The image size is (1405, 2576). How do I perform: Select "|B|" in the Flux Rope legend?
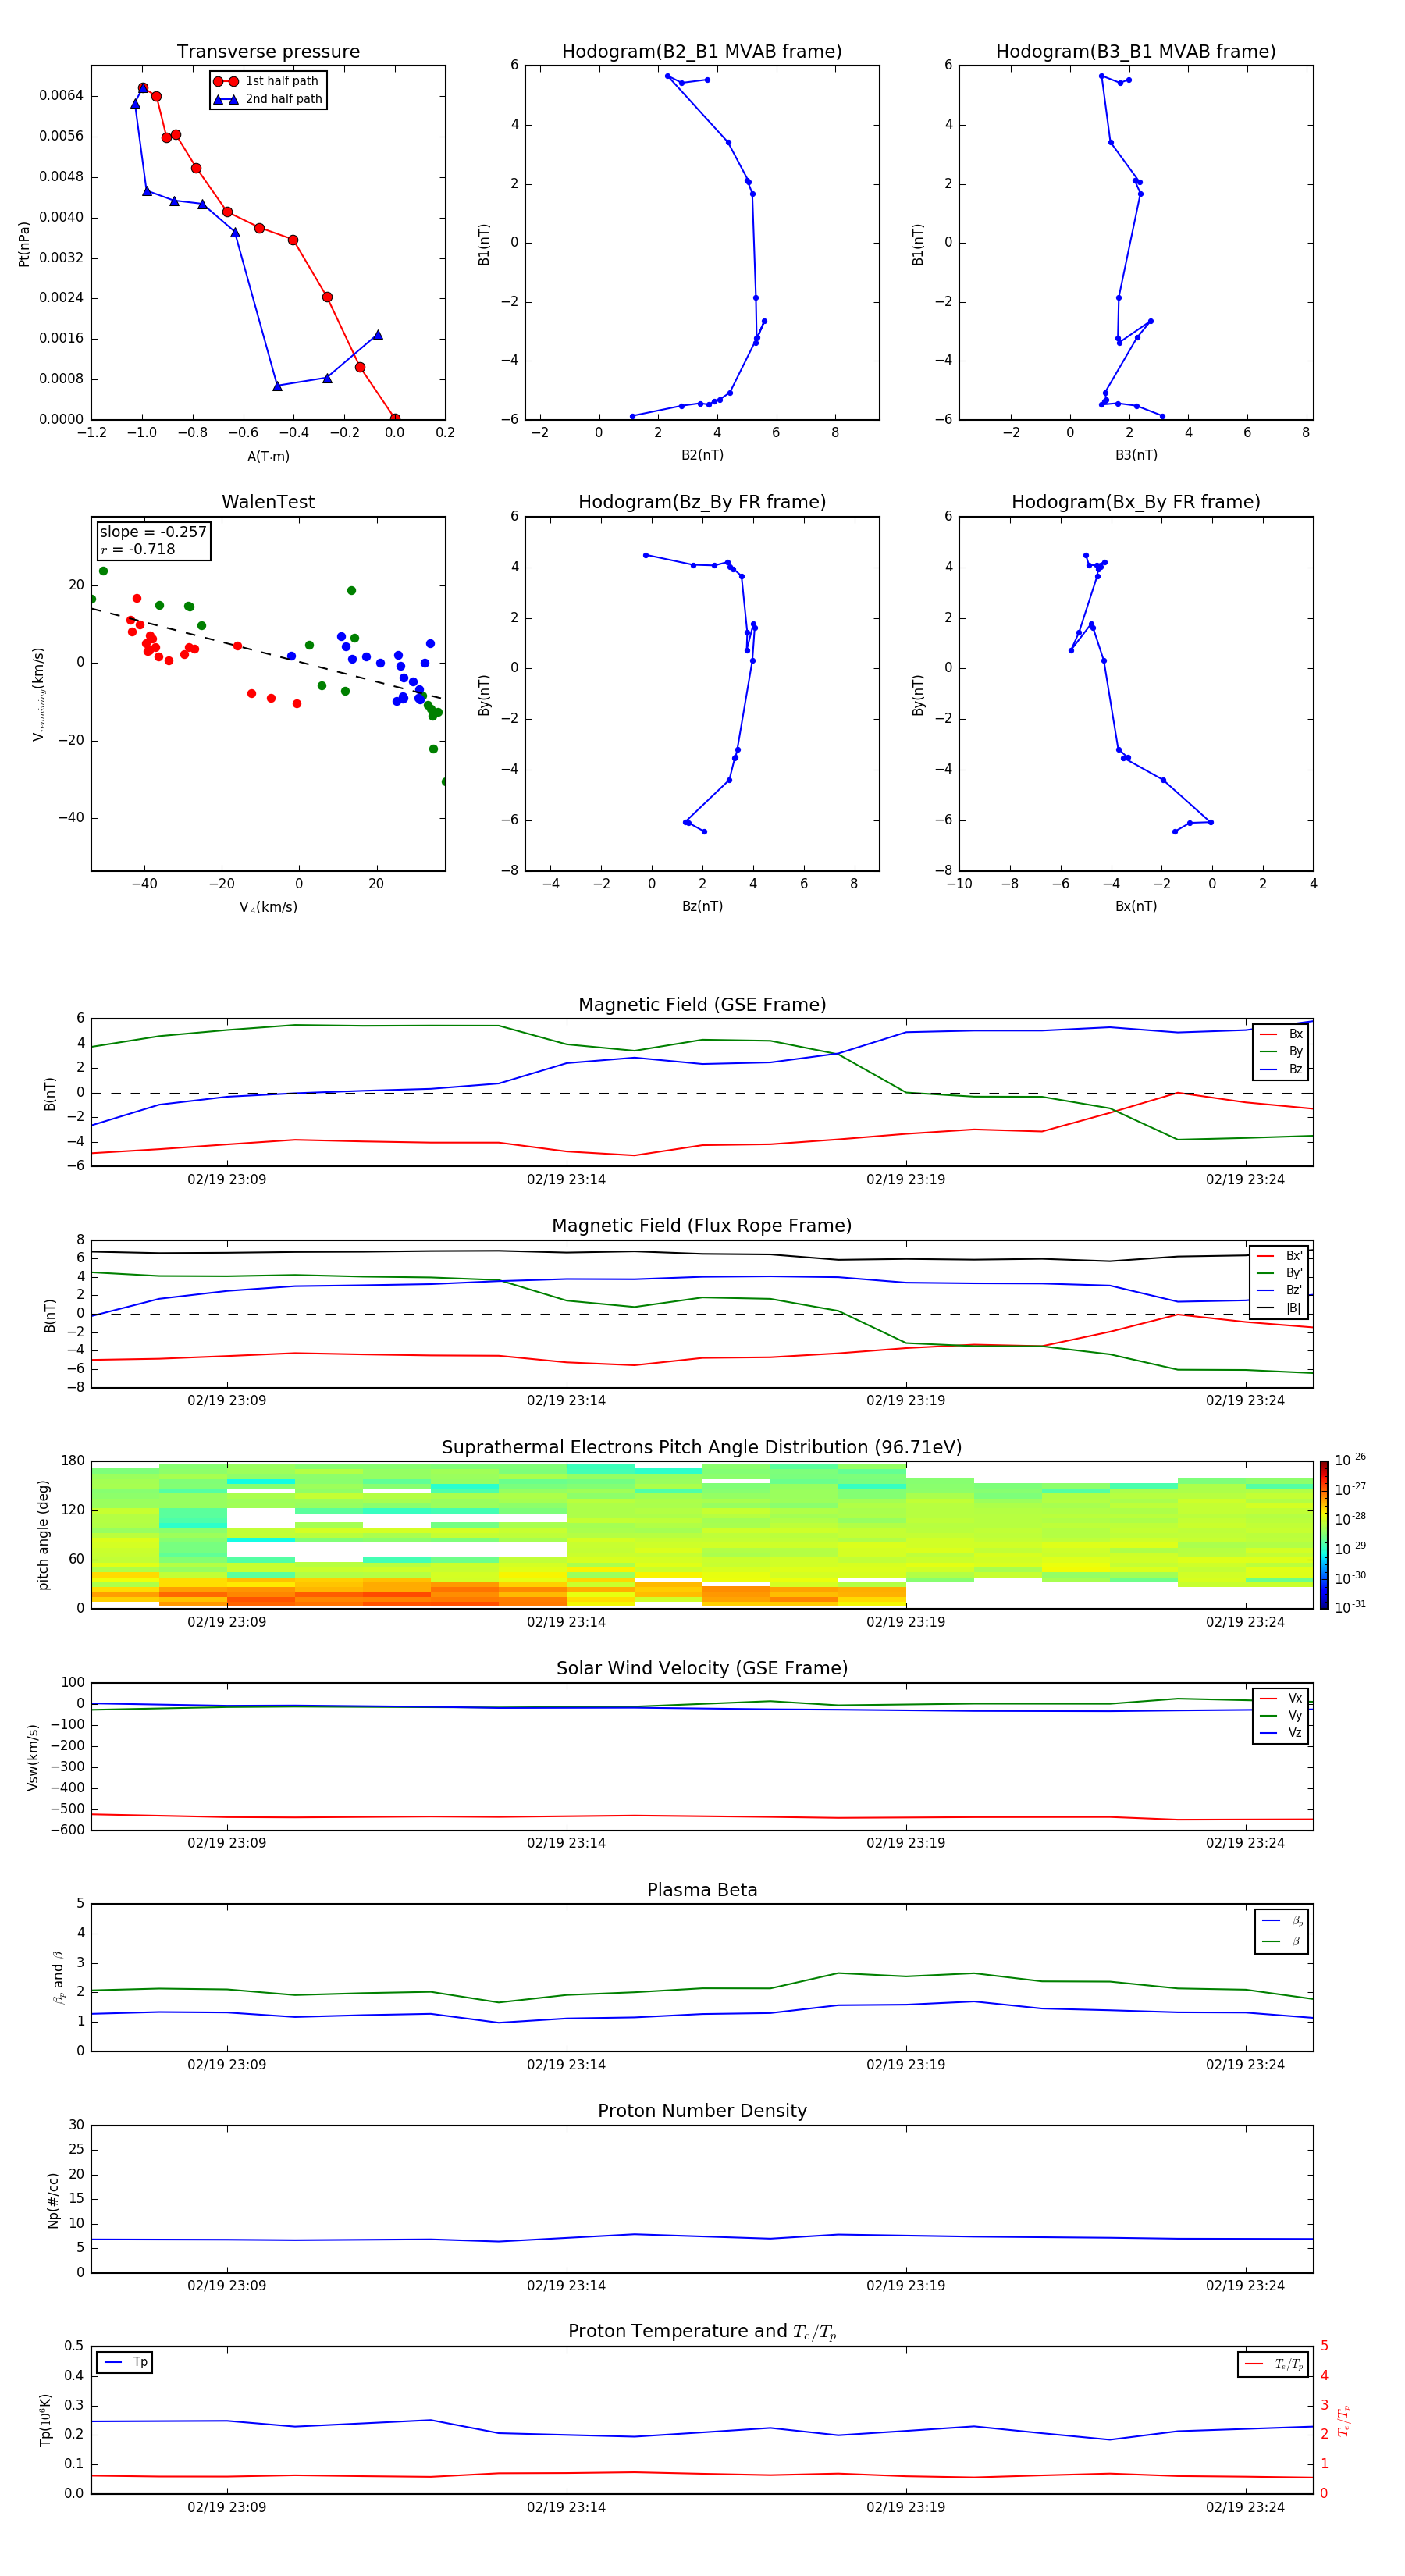coord(1280,1308)
